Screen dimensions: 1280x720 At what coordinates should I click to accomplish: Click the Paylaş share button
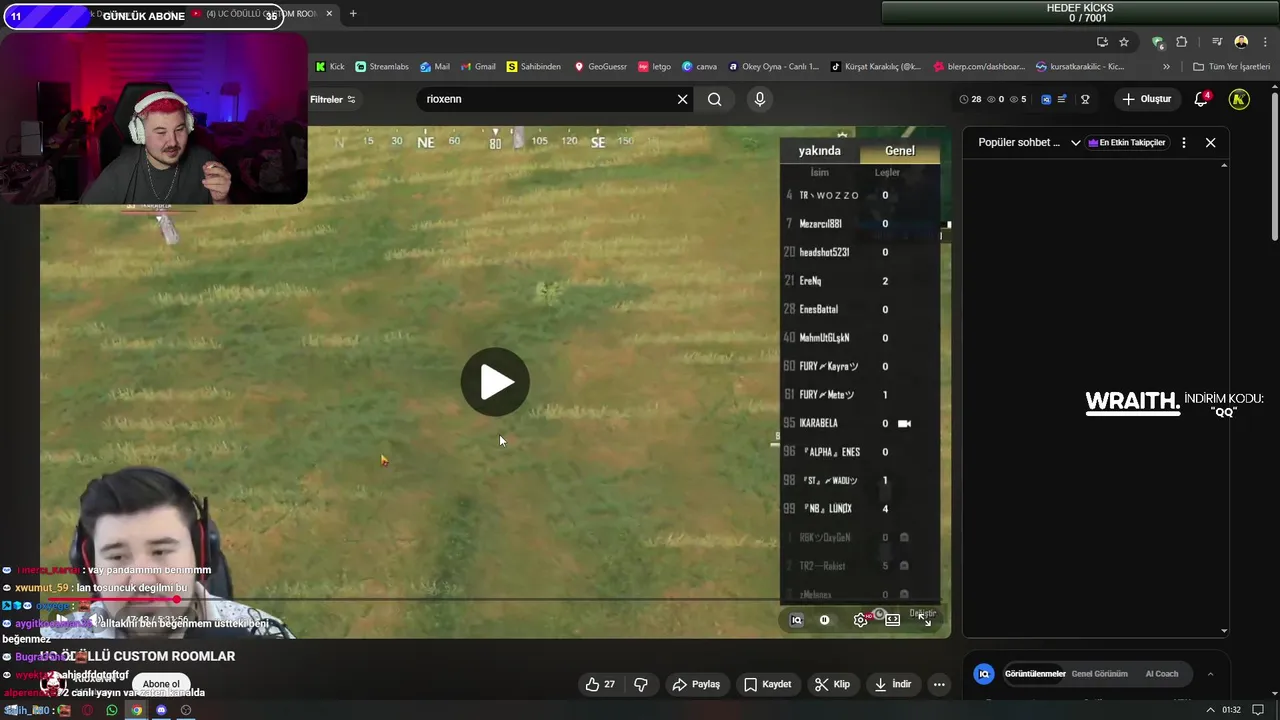(x=696, y=684)
